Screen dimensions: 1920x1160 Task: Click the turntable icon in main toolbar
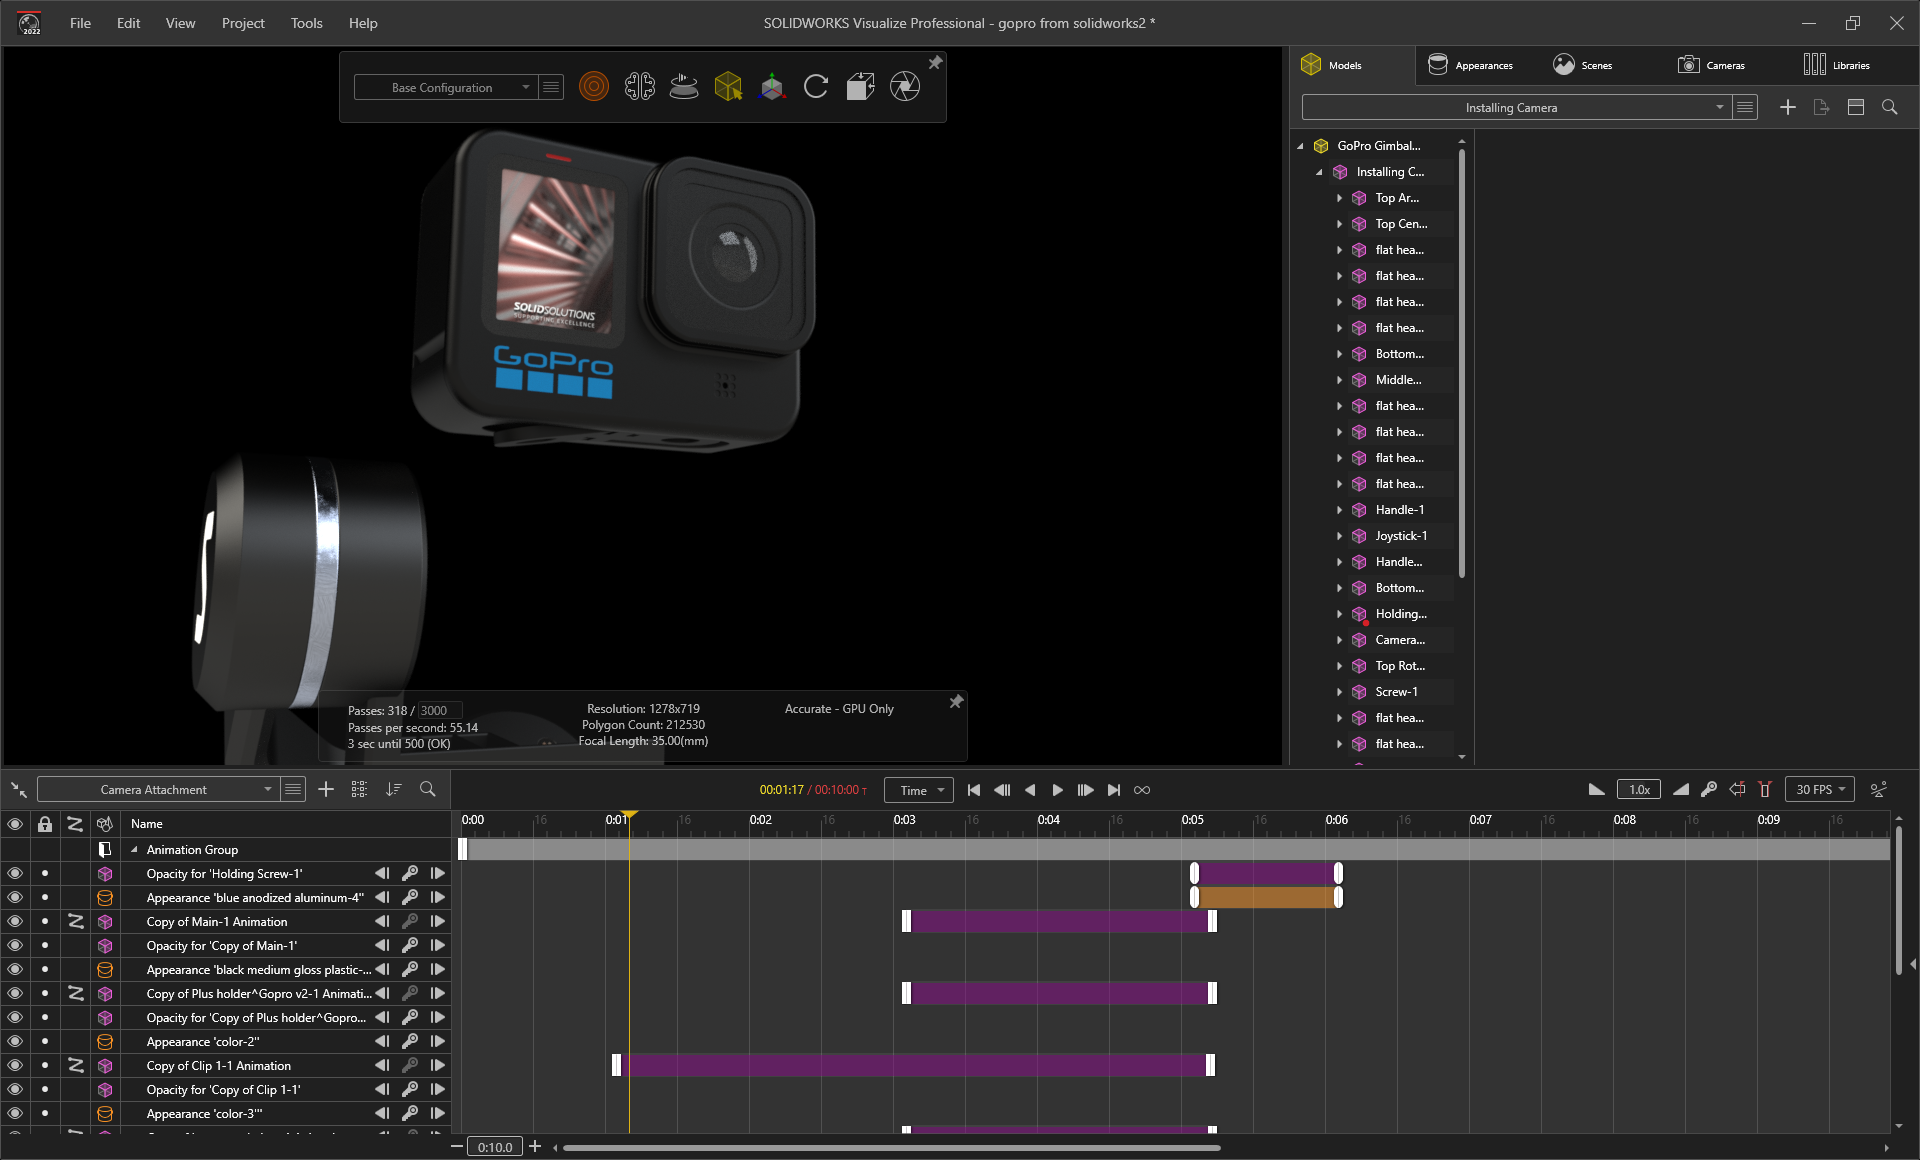[x=684, y=87]
